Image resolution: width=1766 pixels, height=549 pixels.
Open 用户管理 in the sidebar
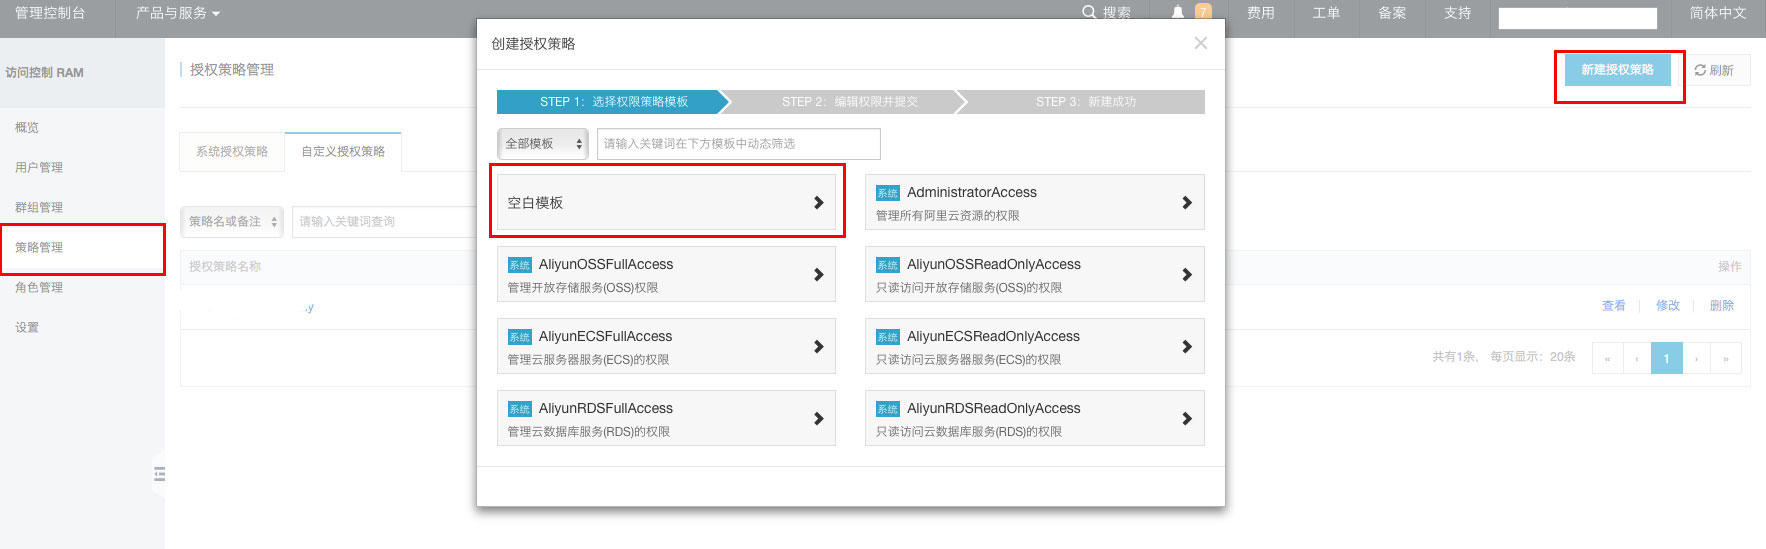[39, 168]
